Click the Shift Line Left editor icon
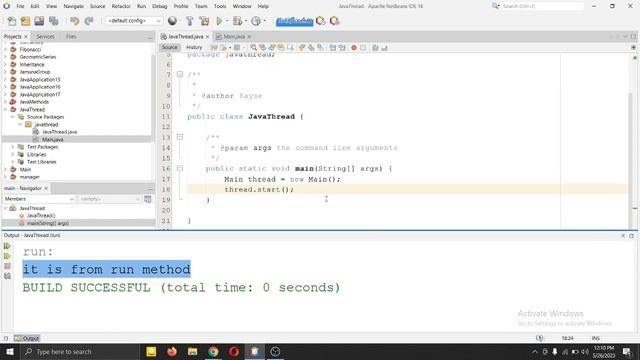 pos(333,48)
